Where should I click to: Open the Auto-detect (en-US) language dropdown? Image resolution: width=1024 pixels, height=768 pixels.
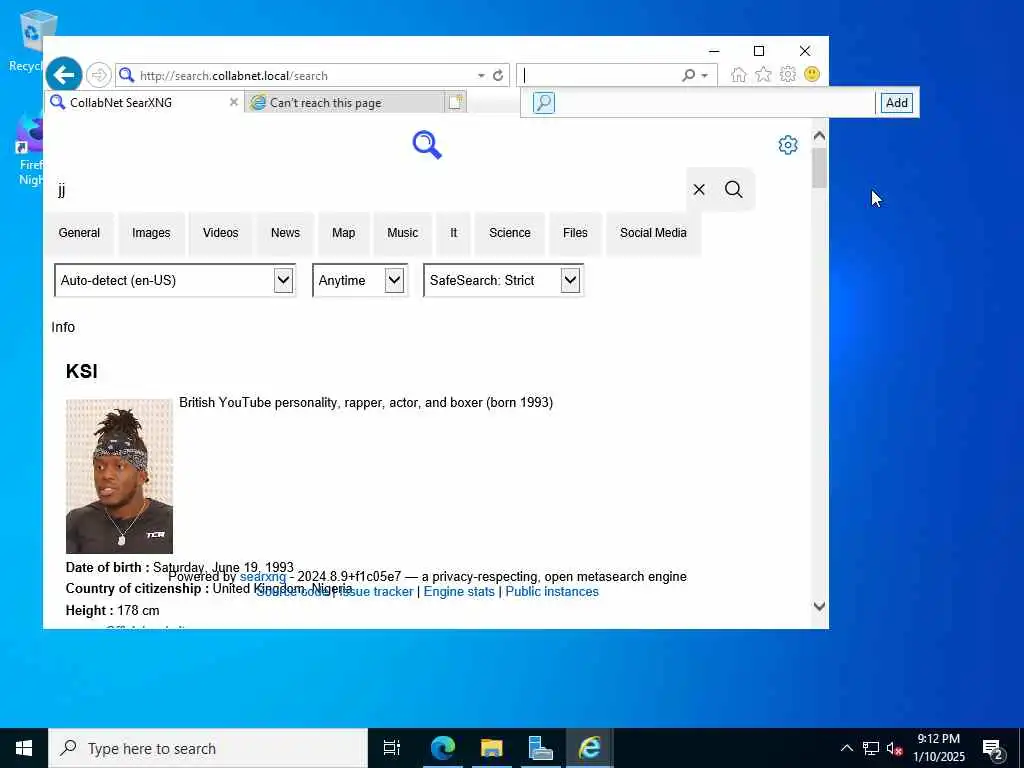click(x=175, y=280)
